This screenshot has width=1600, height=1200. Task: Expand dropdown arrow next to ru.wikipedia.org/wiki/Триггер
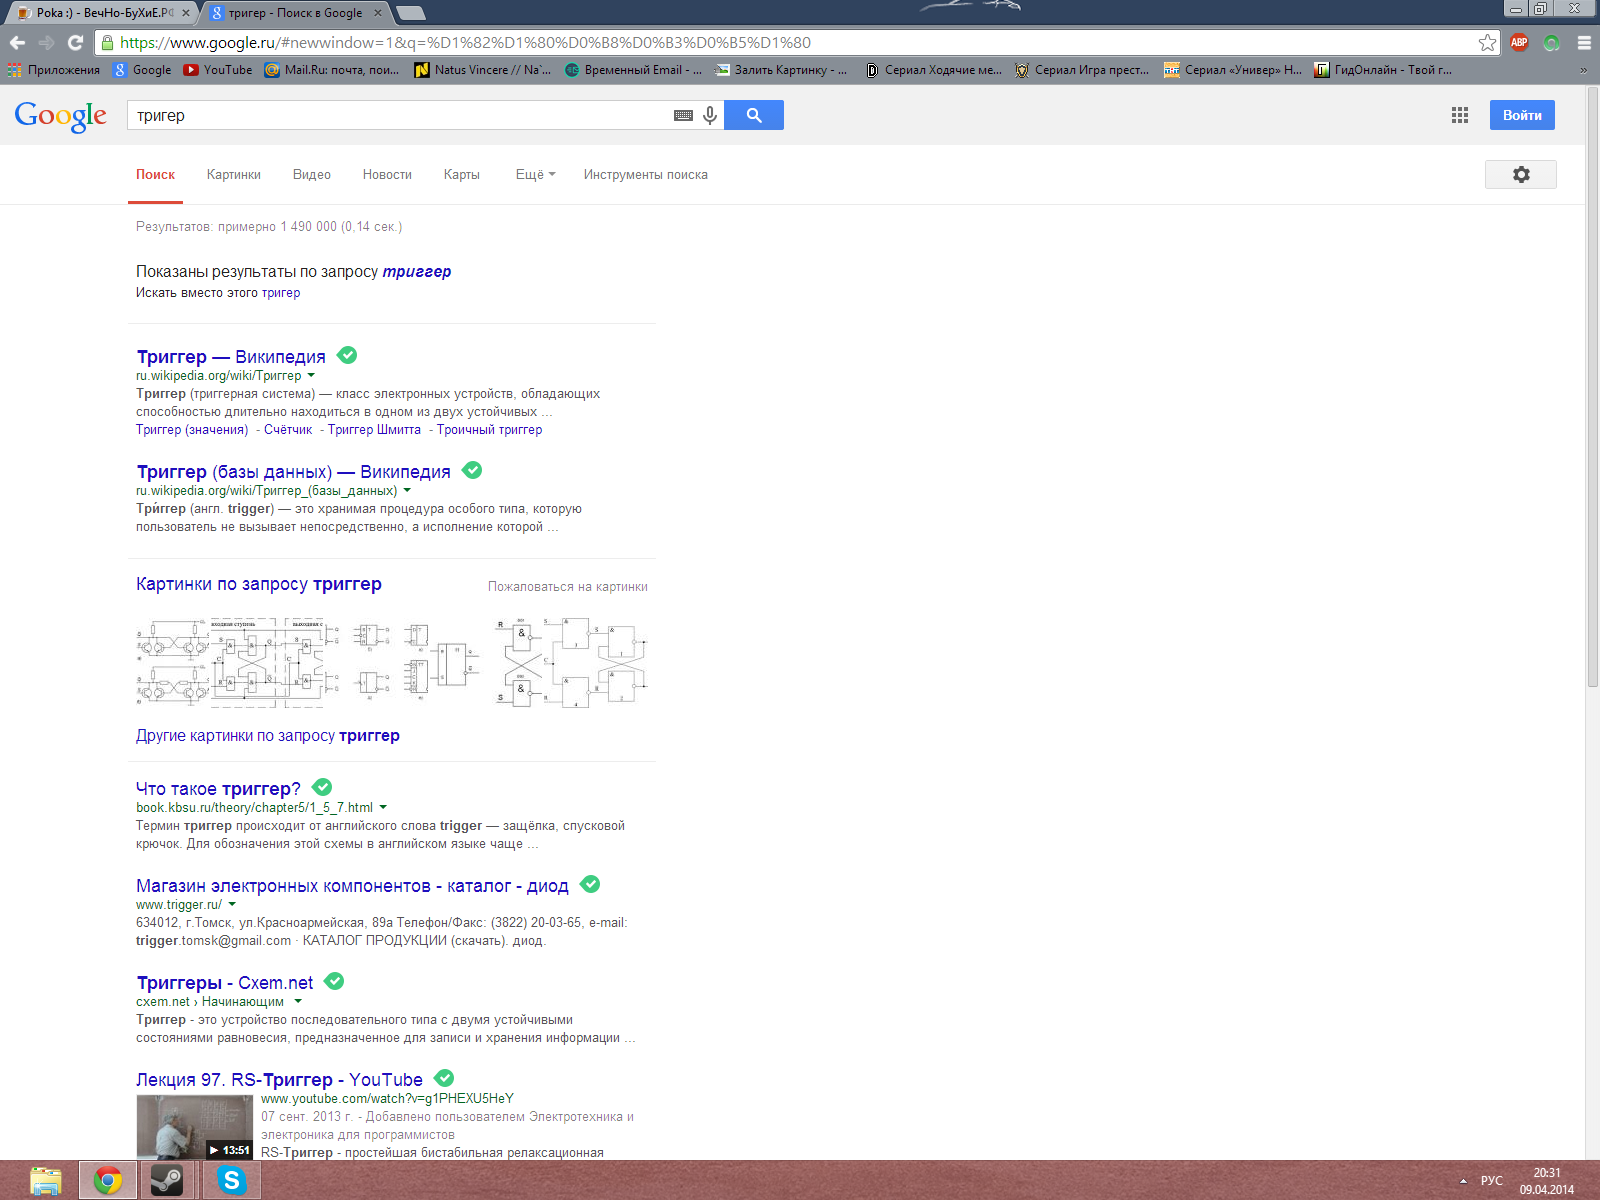point(311,376)
